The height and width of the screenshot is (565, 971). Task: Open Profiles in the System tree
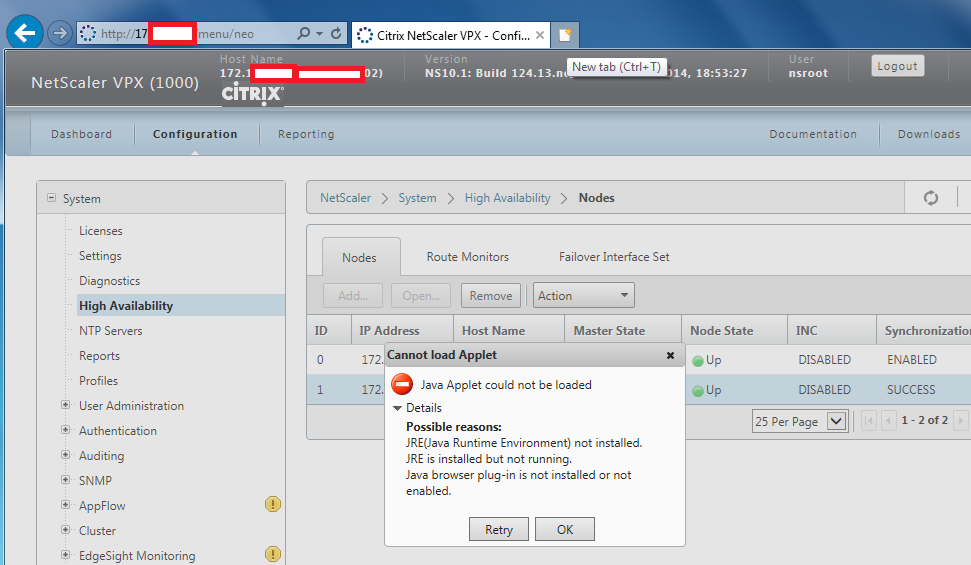pyautogui.click(x=98, y=380)
